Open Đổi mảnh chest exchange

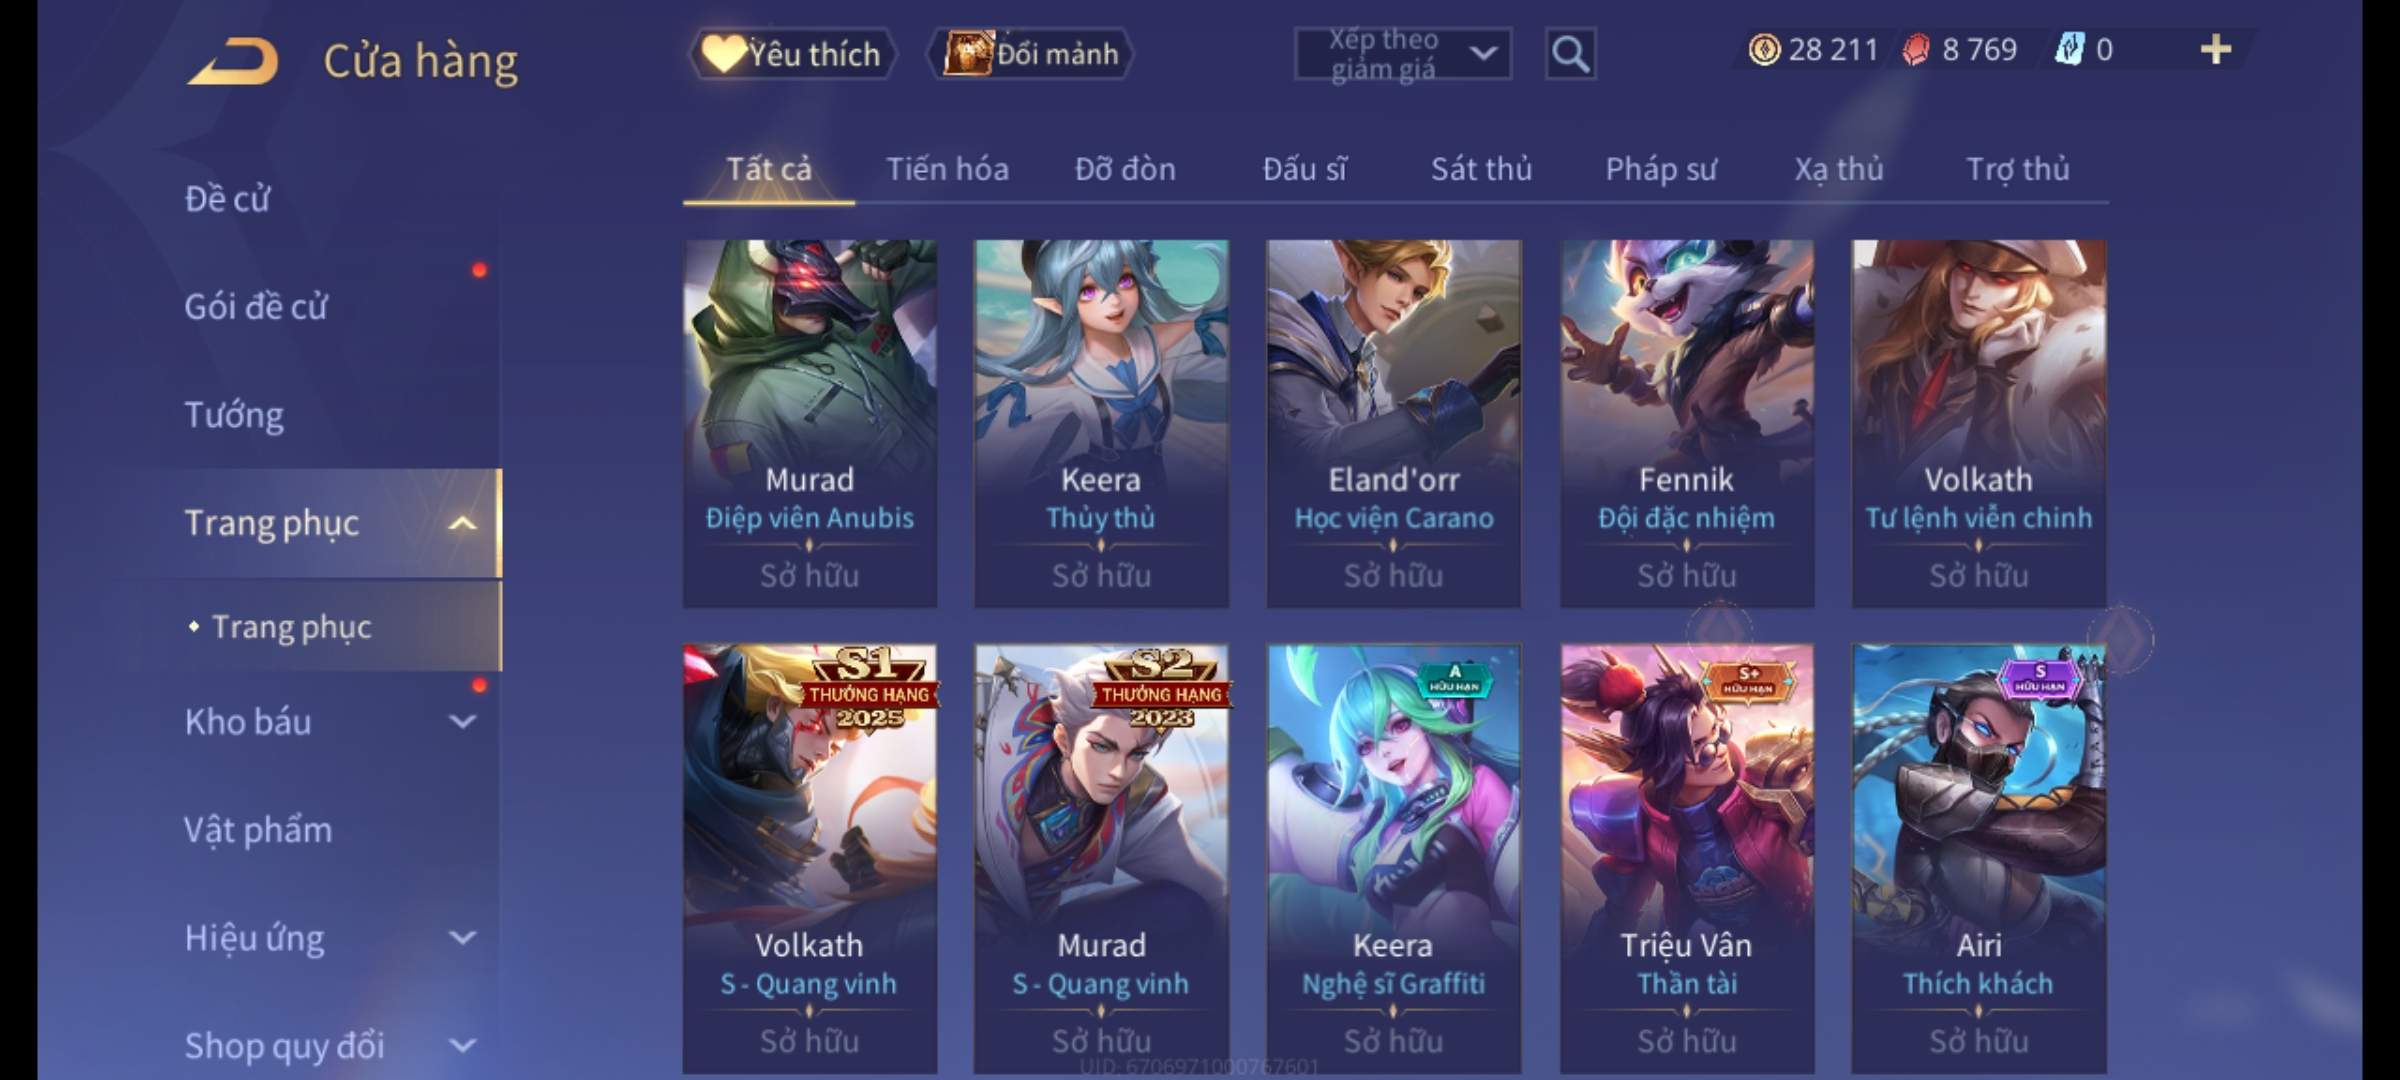[1031, 54]
